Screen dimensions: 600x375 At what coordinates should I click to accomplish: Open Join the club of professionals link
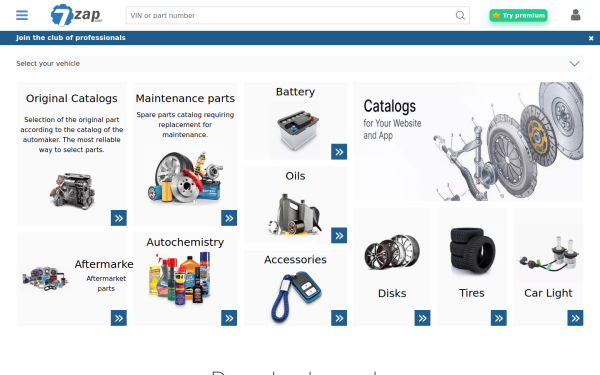71,38
